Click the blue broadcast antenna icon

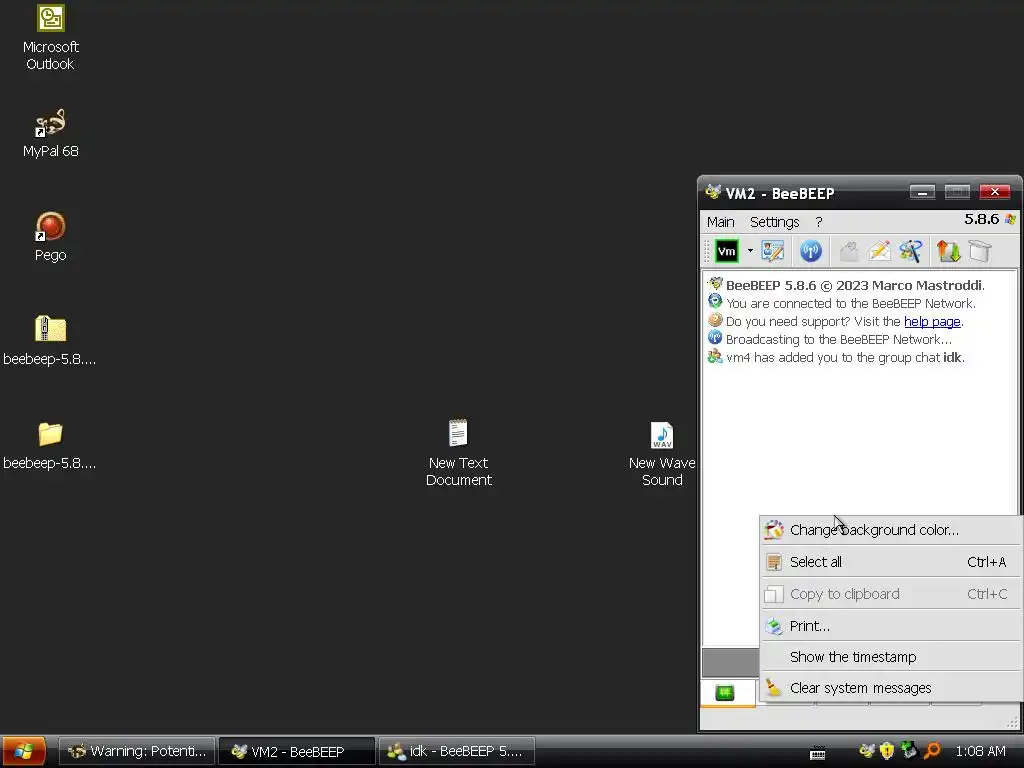(810, 251)
